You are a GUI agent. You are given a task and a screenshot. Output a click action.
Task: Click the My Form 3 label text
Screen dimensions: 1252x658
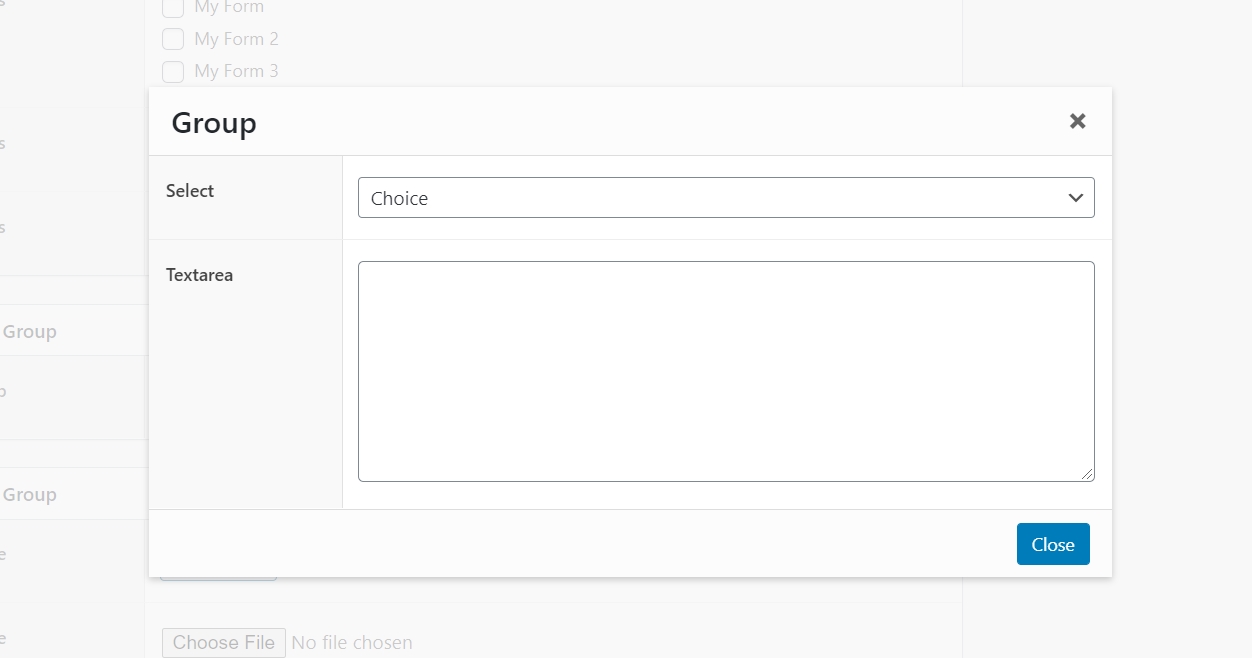coord(236,71)
